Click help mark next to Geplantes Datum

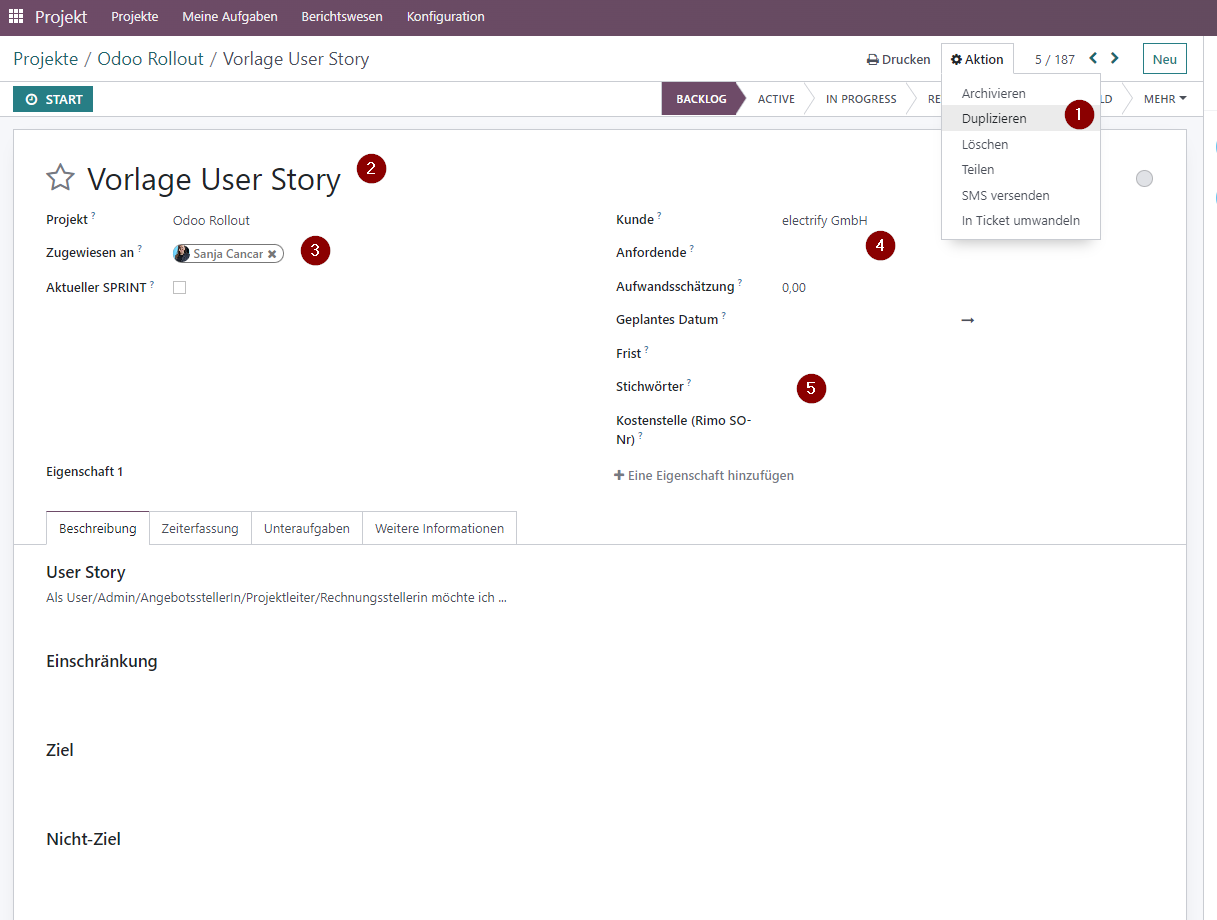[724, 315]
